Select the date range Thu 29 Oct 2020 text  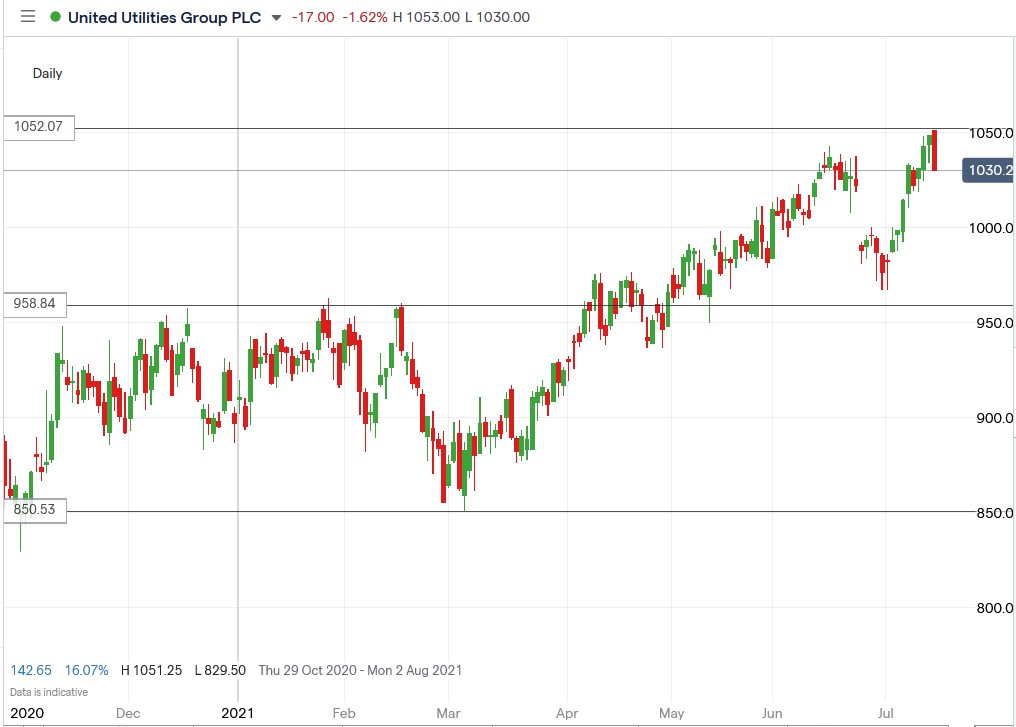(x=310, y=670)
